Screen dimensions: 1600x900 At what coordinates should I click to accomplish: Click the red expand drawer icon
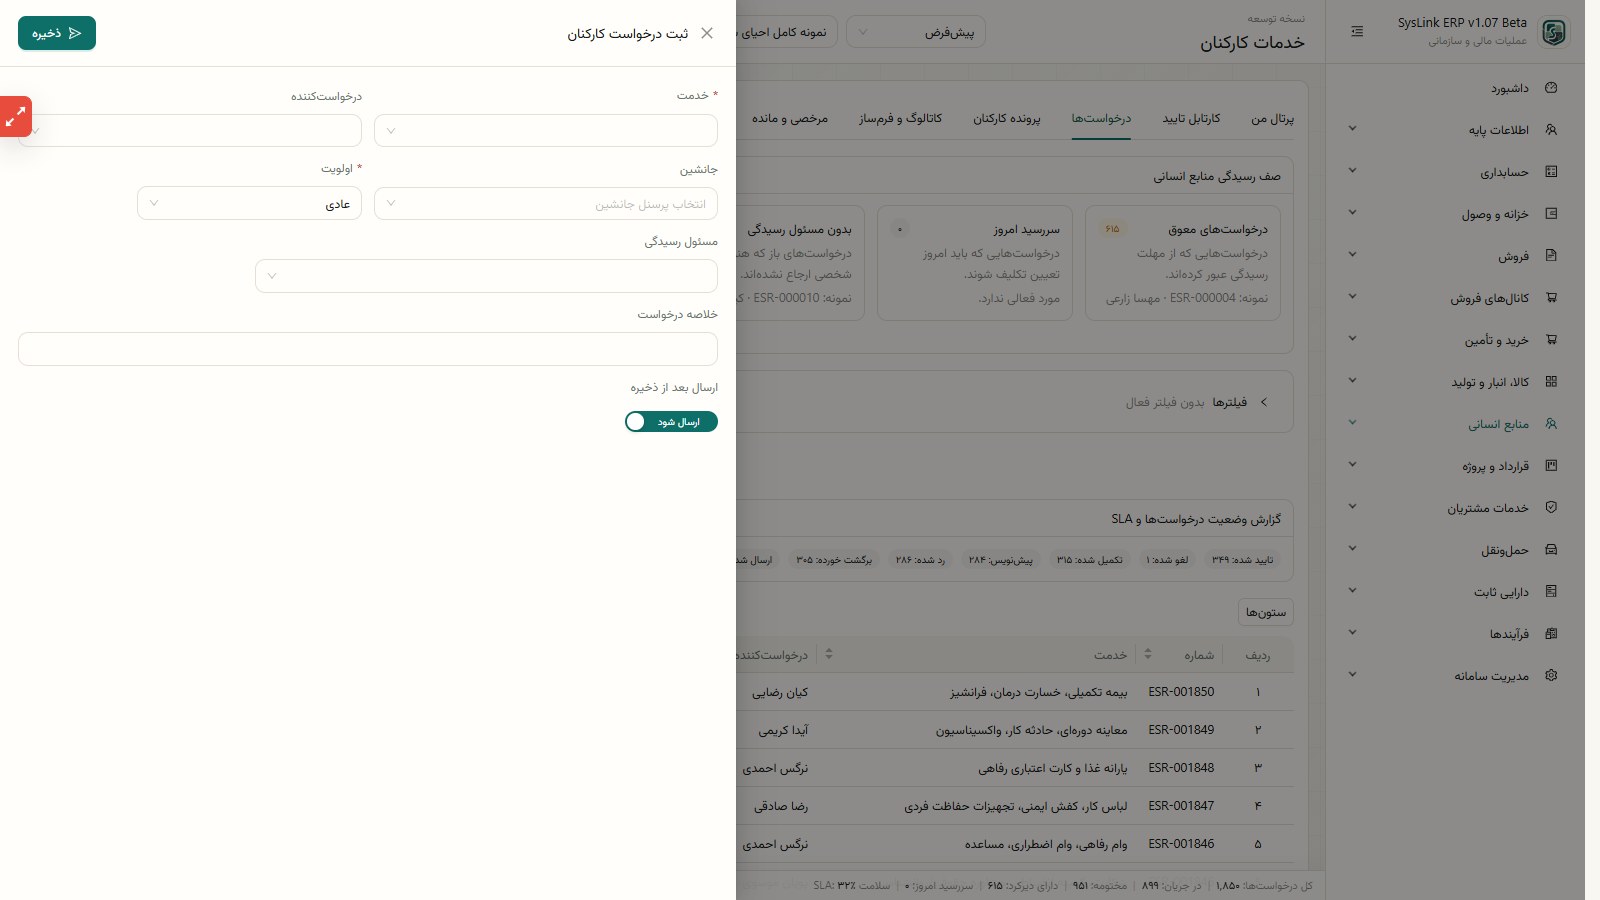(16, 117)
